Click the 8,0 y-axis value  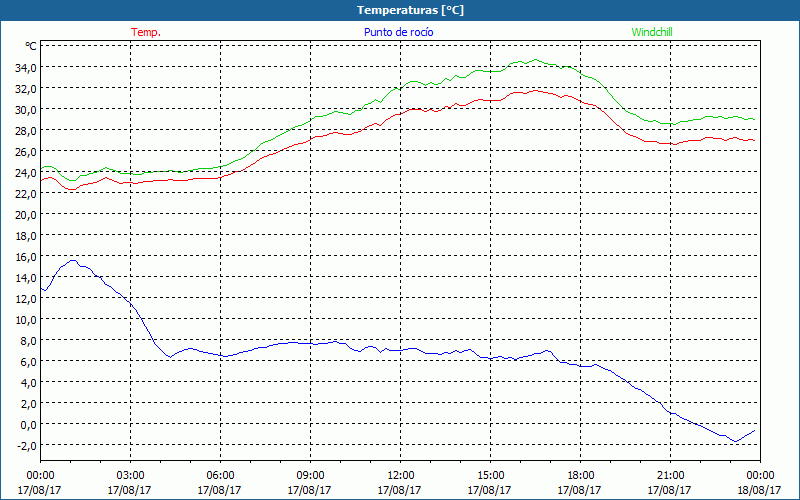point(28,340)
